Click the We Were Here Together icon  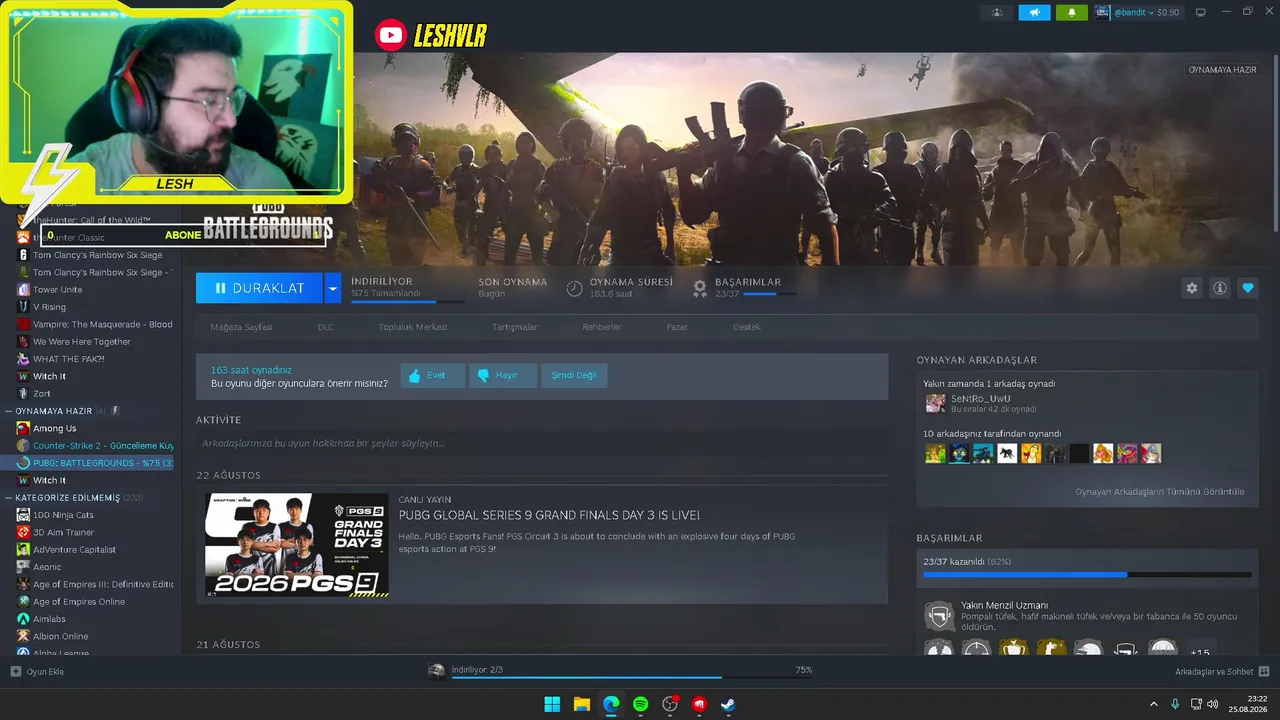[23, 341]
